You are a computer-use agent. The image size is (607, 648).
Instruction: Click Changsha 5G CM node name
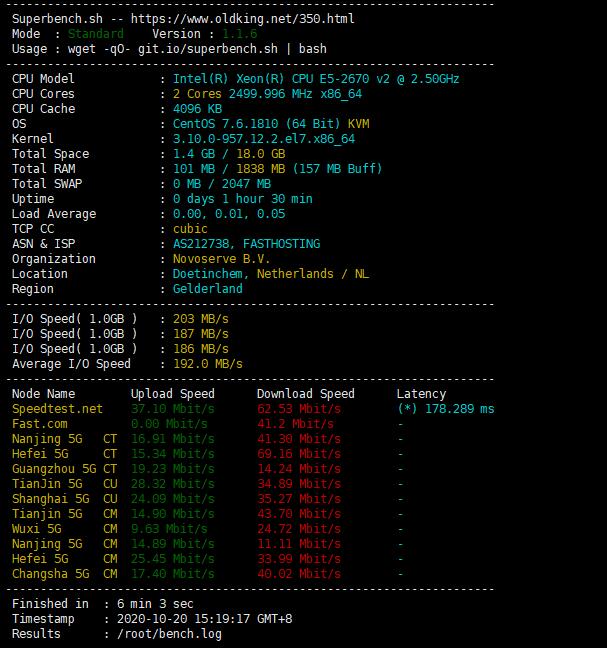64,574
